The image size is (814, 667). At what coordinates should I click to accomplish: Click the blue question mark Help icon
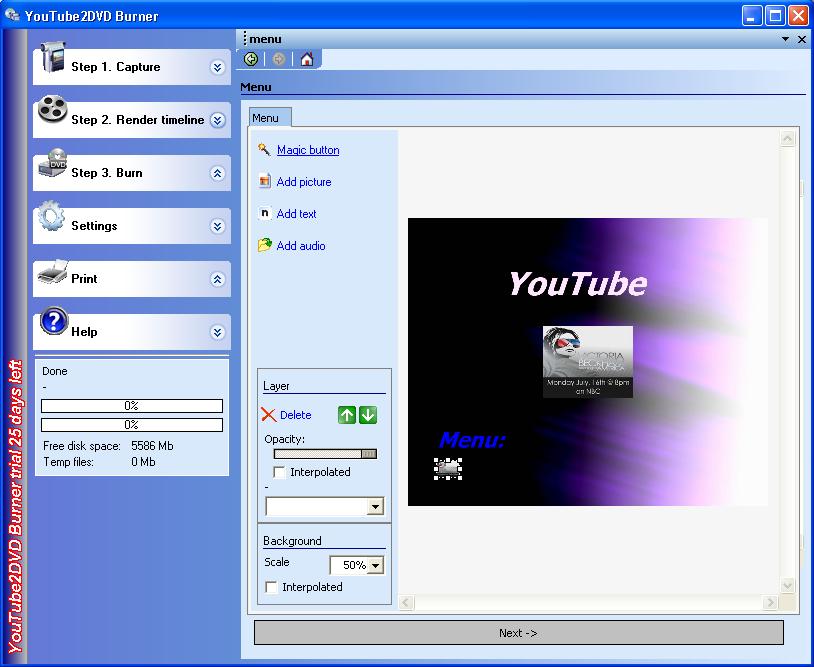54,321
